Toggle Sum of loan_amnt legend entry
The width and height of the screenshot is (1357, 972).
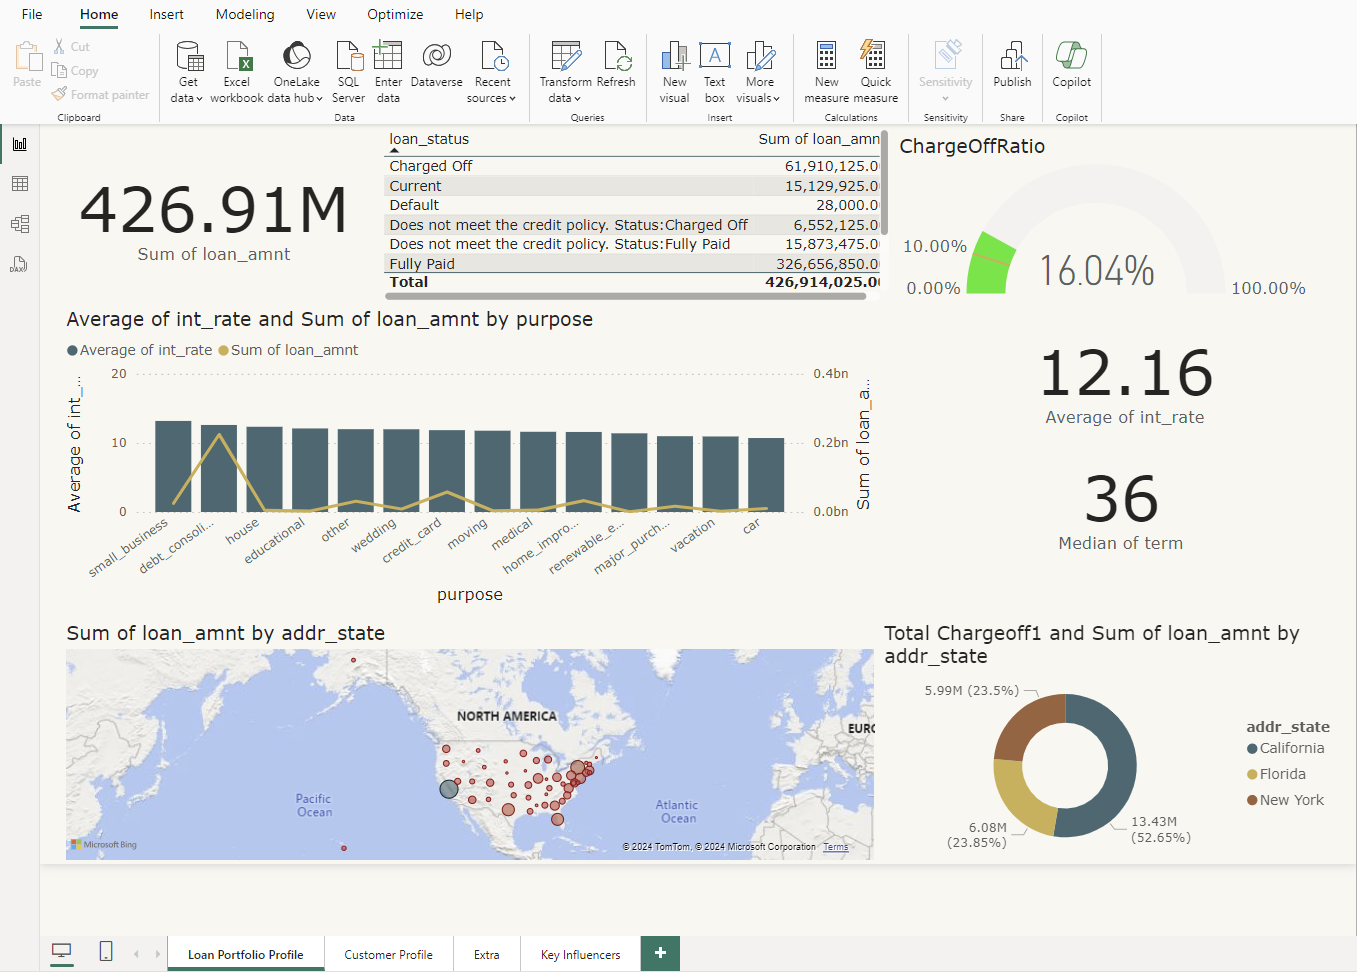point(288,350)
